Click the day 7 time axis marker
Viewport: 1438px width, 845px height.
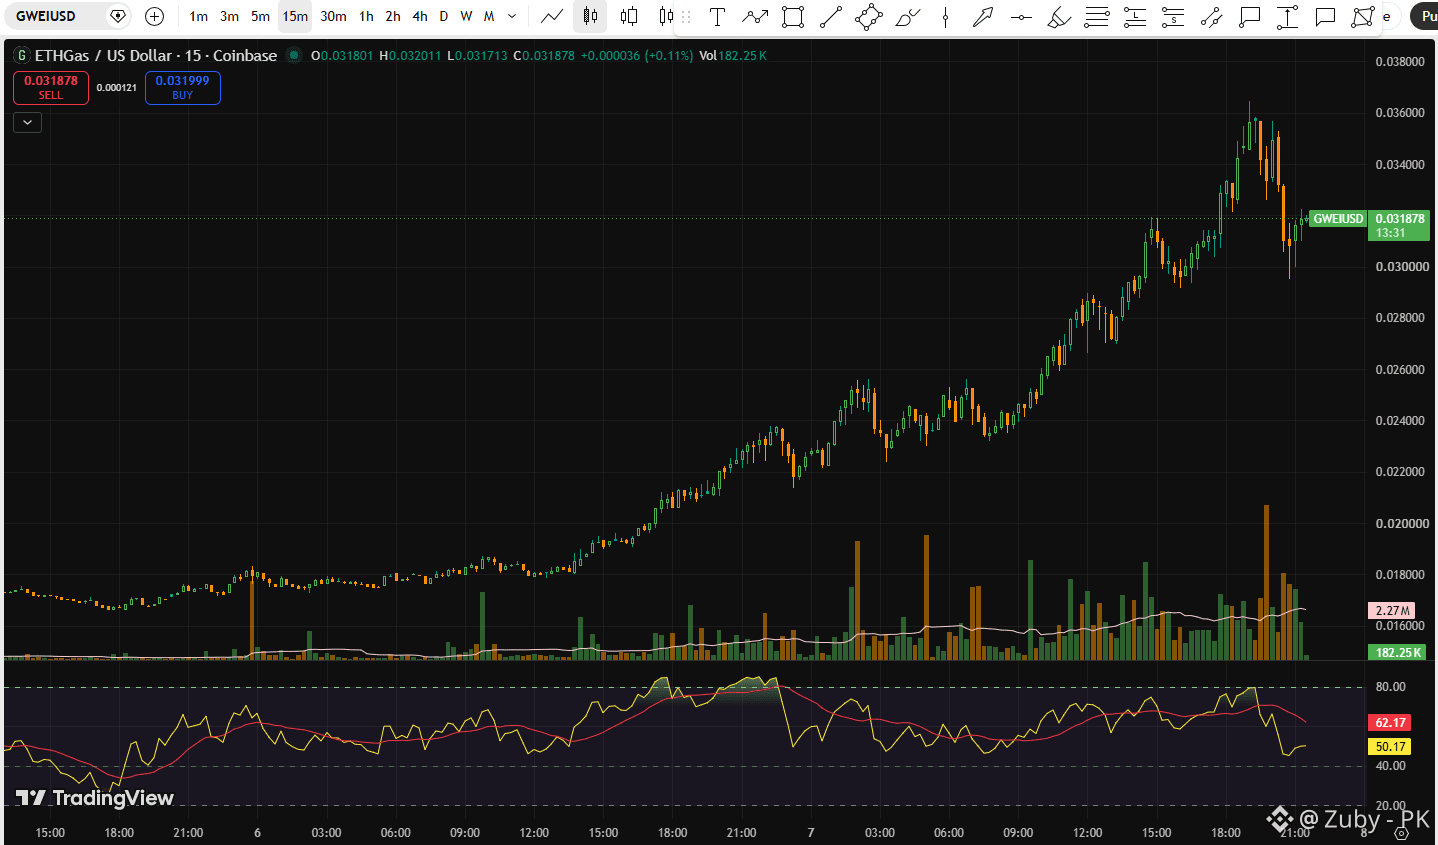[x=811, y=833]
